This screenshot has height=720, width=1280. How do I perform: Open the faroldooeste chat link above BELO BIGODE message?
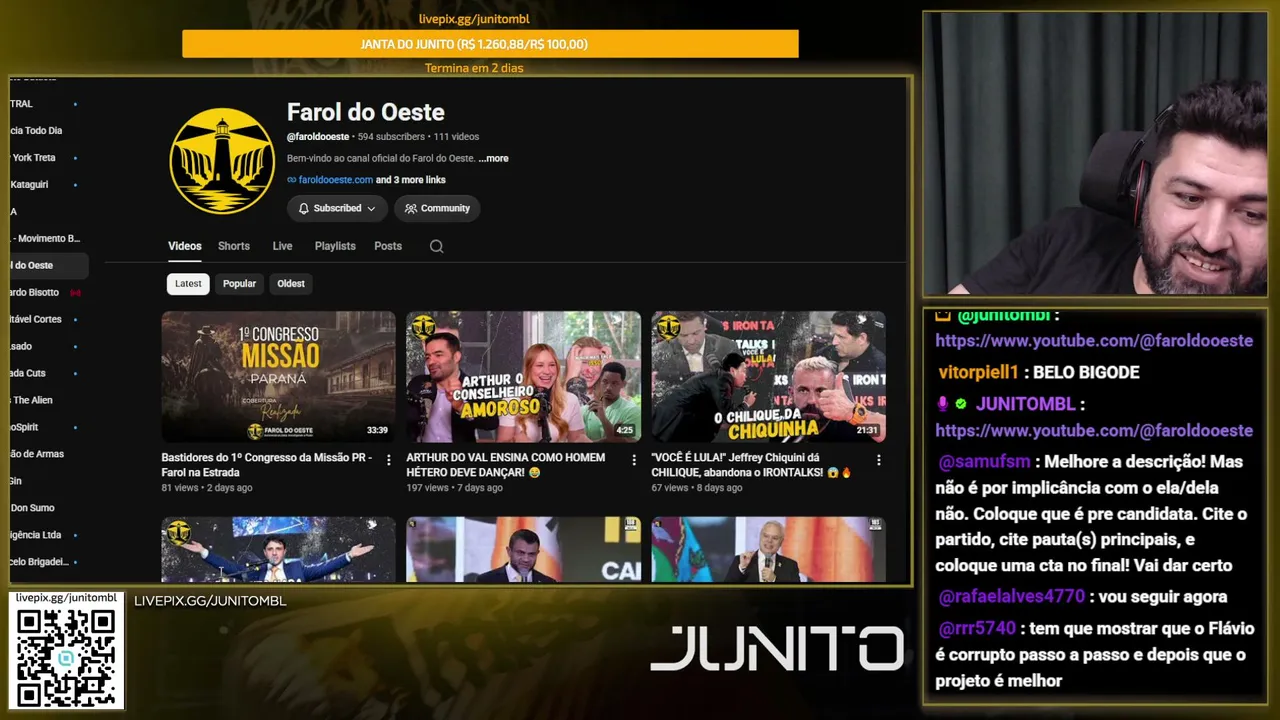click(x=1094, y=341)
